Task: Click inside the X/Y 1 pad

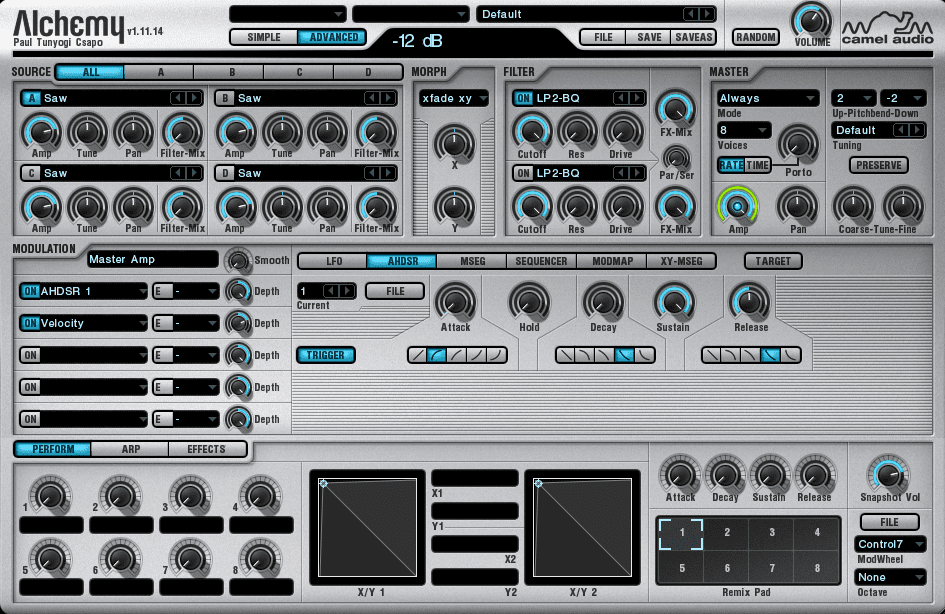Action: 367,527
